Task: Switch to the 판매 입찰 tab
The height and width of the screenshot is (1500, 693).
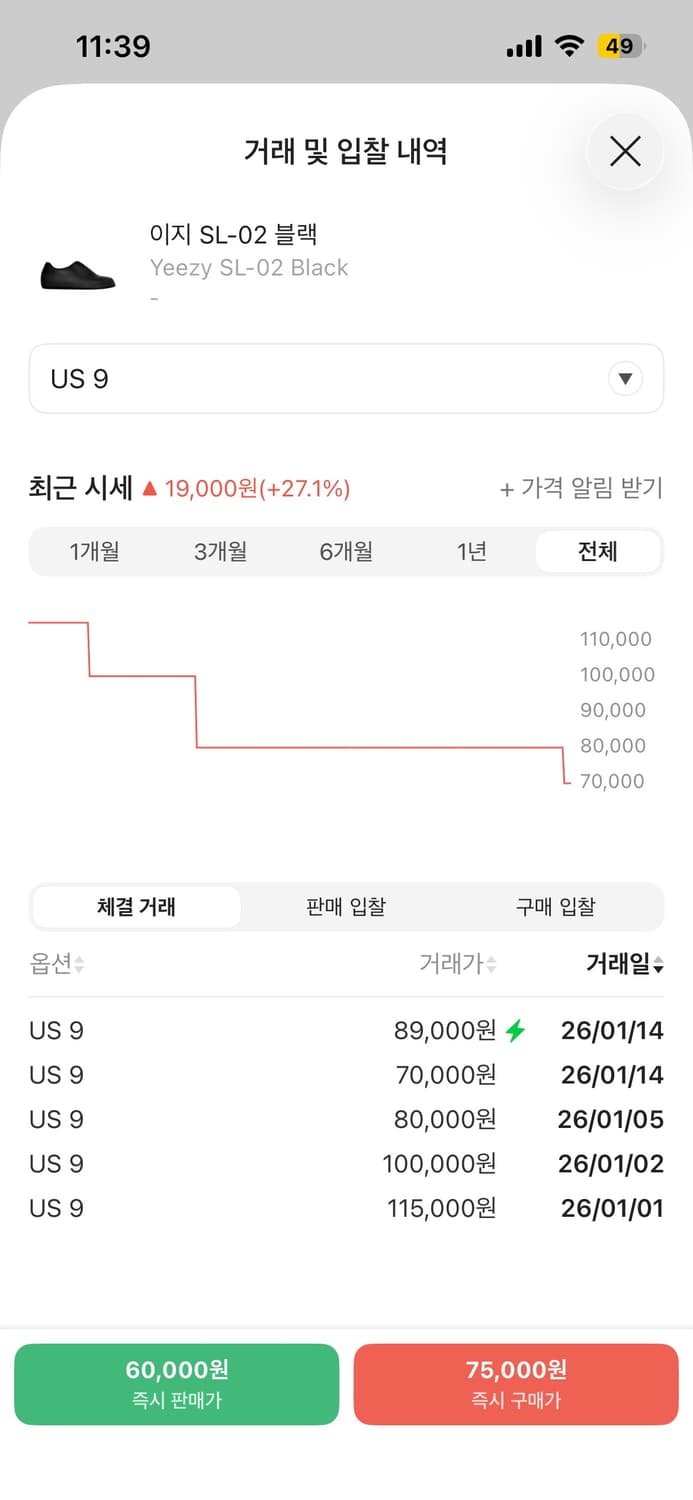Action: 346,907
